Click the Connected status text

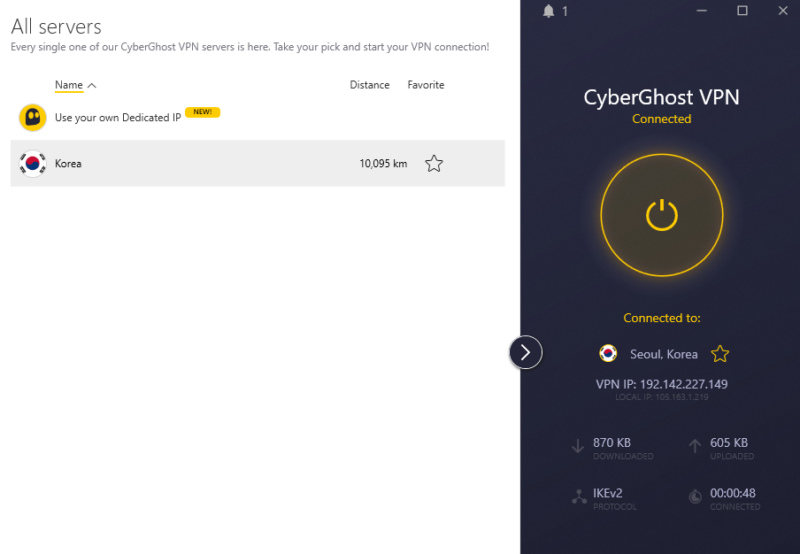(662, 119)
